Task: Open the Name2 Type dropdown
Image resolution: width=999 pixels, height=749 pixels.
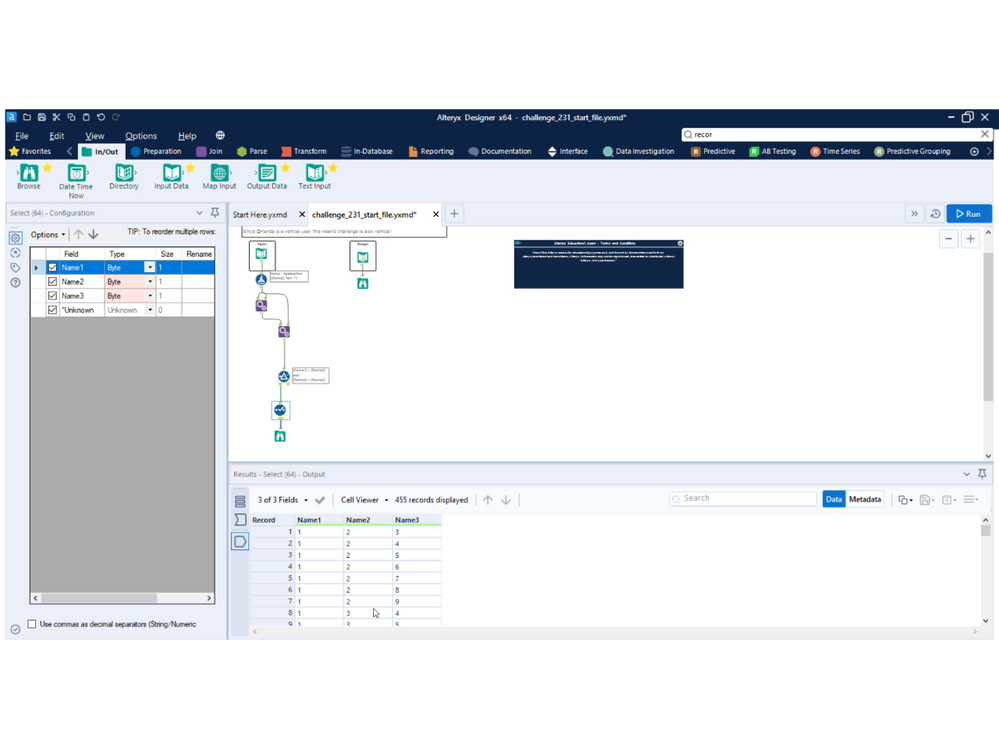Action: pyautogui.click(x=150, y=282)
